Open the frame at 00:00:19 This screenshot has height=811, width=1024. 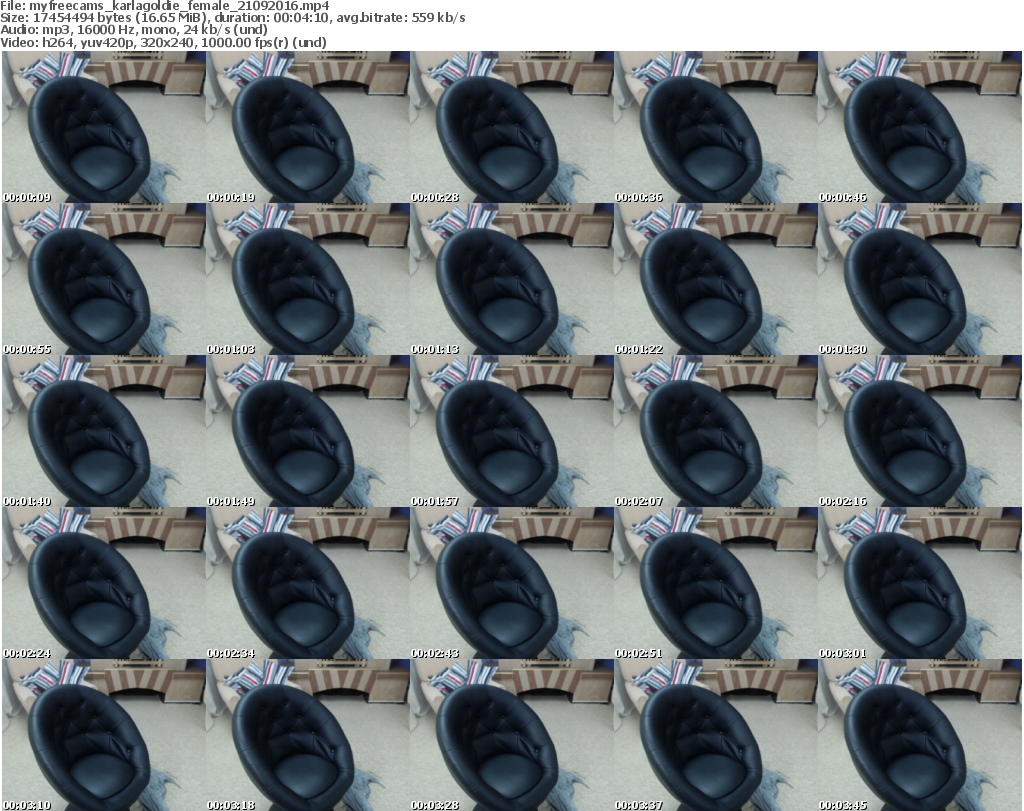[x=308, y=127]
